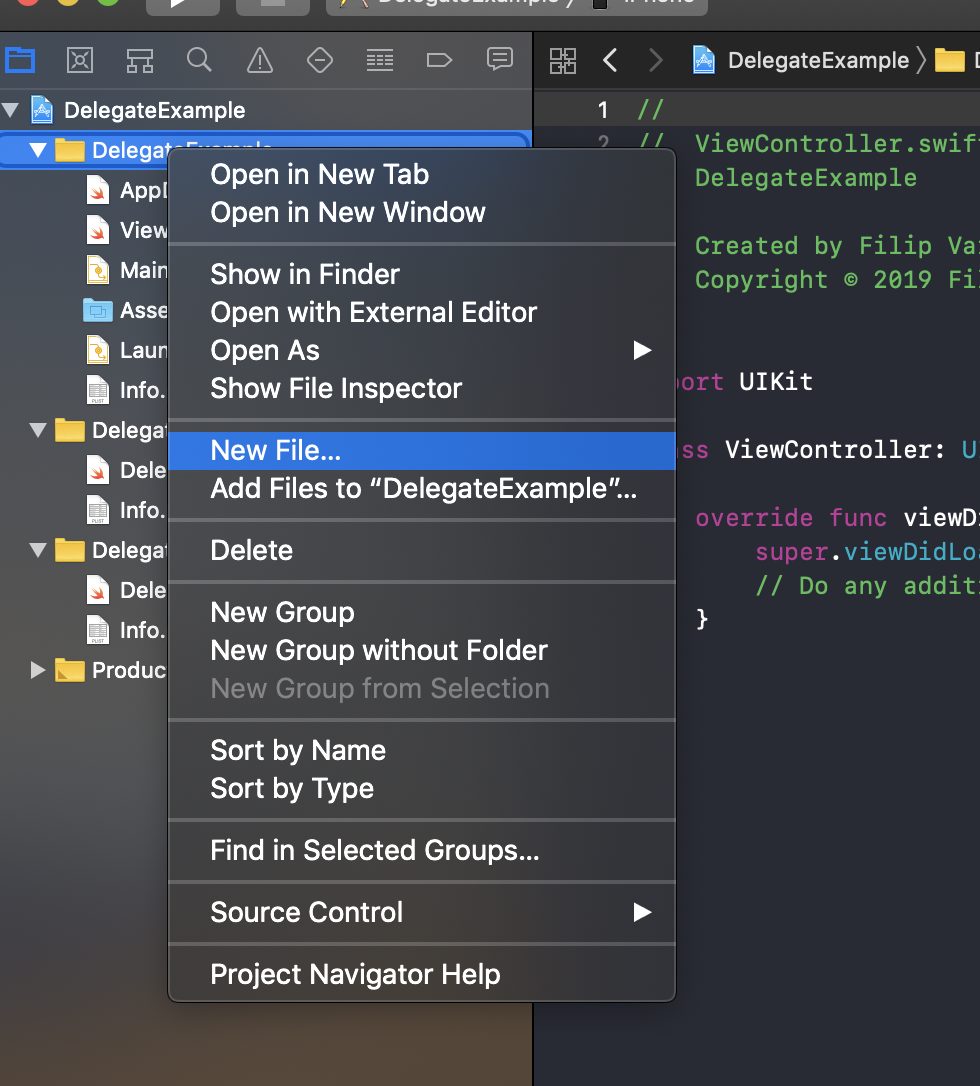The width and height of the screenshot is (980, 1086).
Task: Choose Project Navigator Help
Action: [422, 974]
